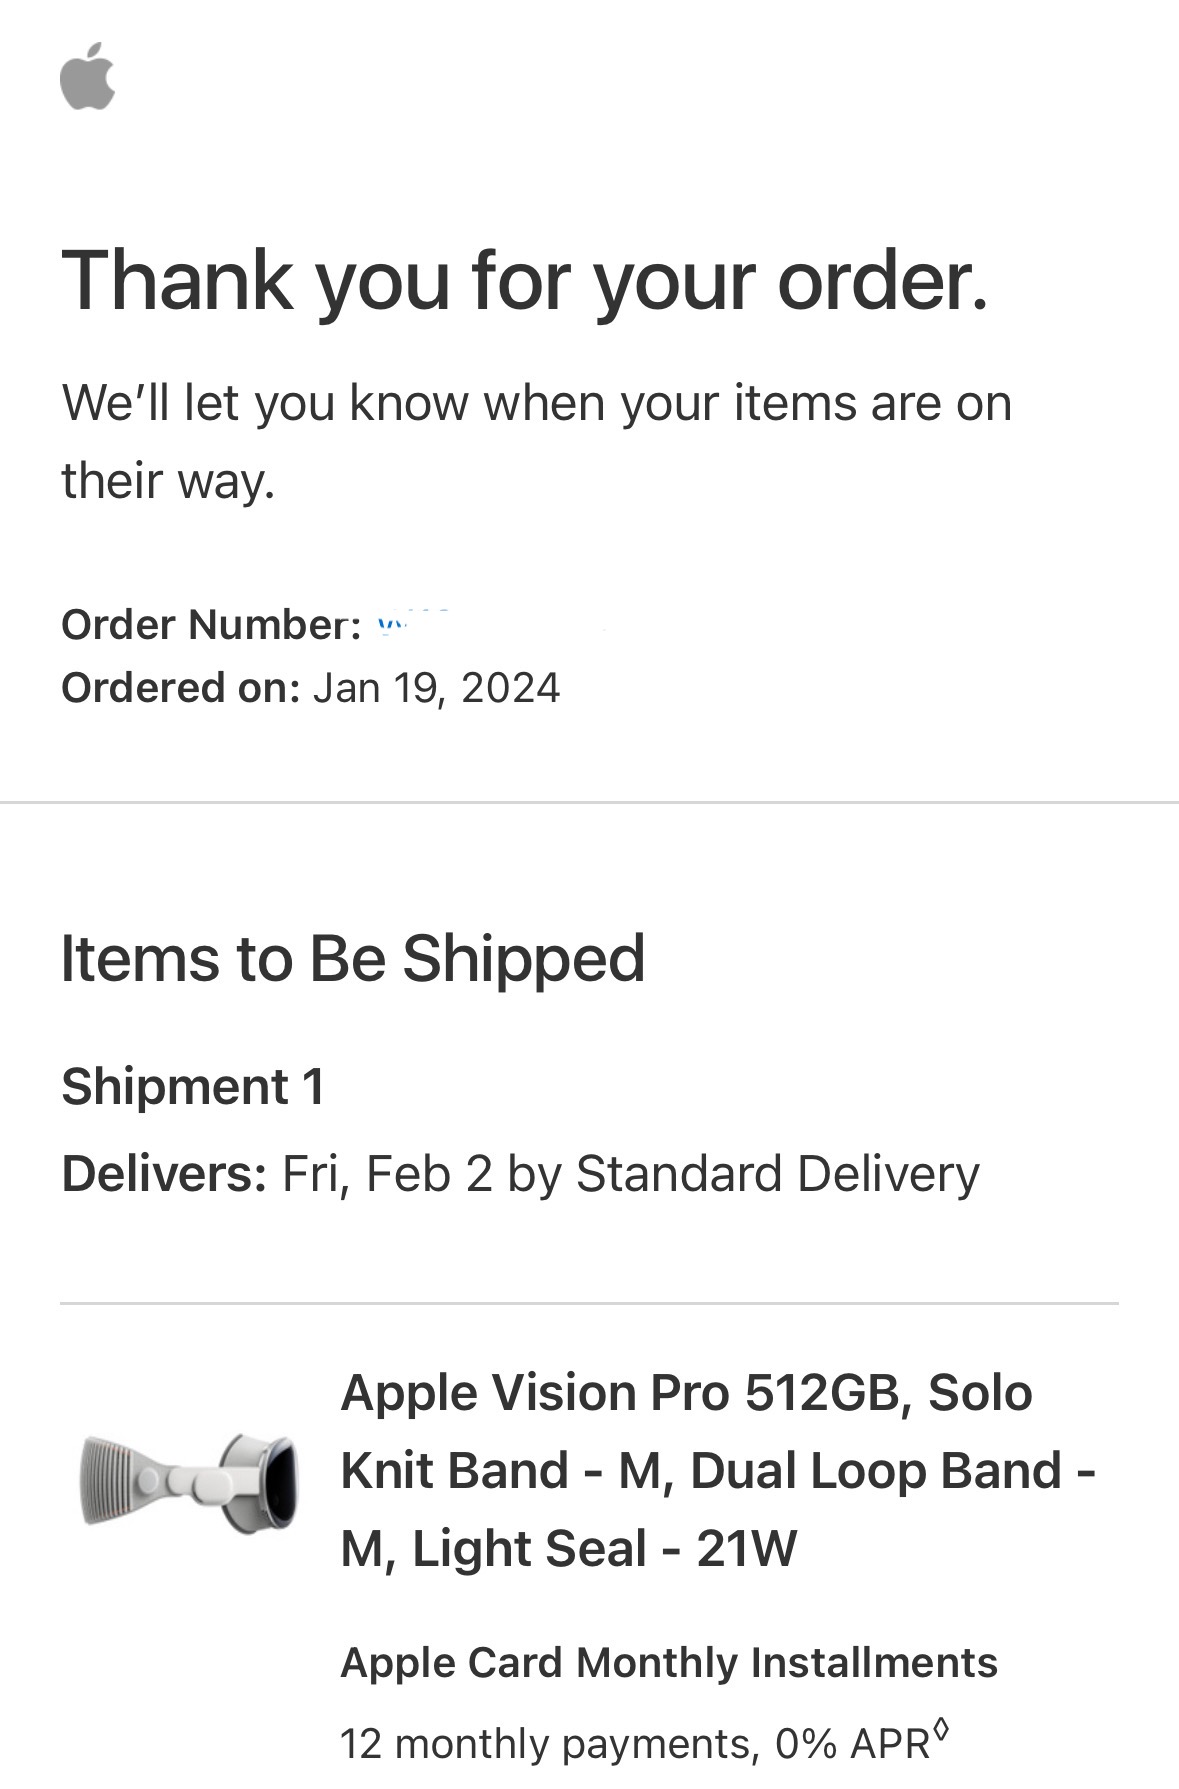Click 'We'll let you know' message text
The height and width of the screenshot is (1789, 1179).
click(x=537, y=404)
